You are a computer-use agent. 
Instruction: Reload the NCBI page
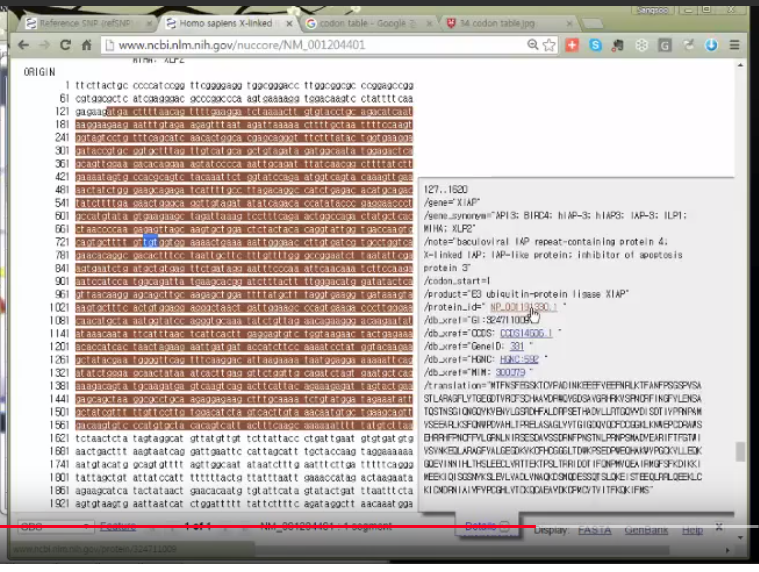coord(65,45)
